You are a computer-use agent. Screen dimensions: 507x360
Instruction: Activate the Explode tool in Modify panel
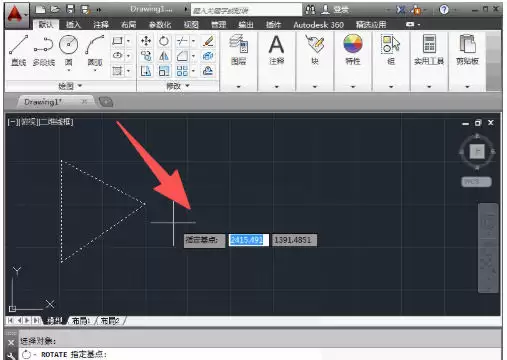208,56
